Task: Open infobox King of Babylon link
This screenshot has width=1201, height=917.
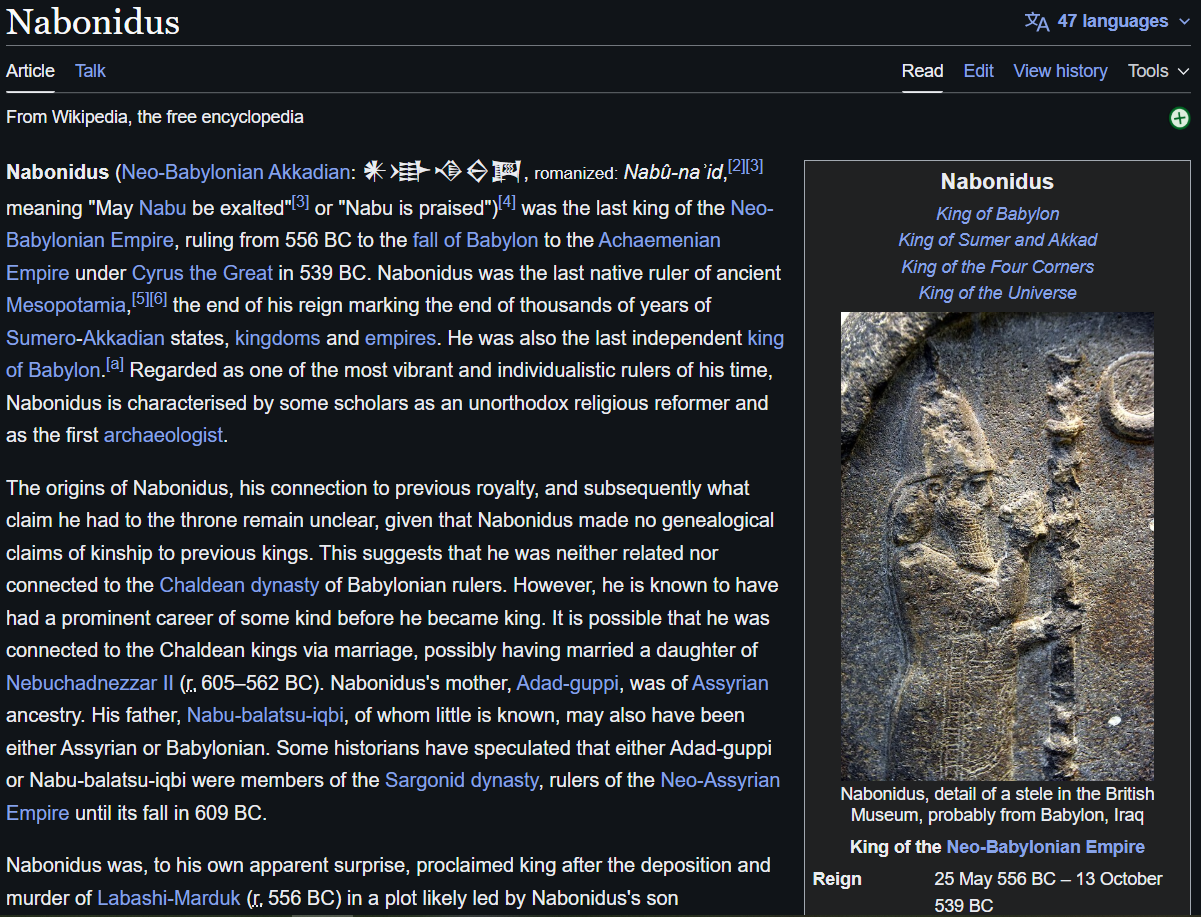Action: [997, 214]
